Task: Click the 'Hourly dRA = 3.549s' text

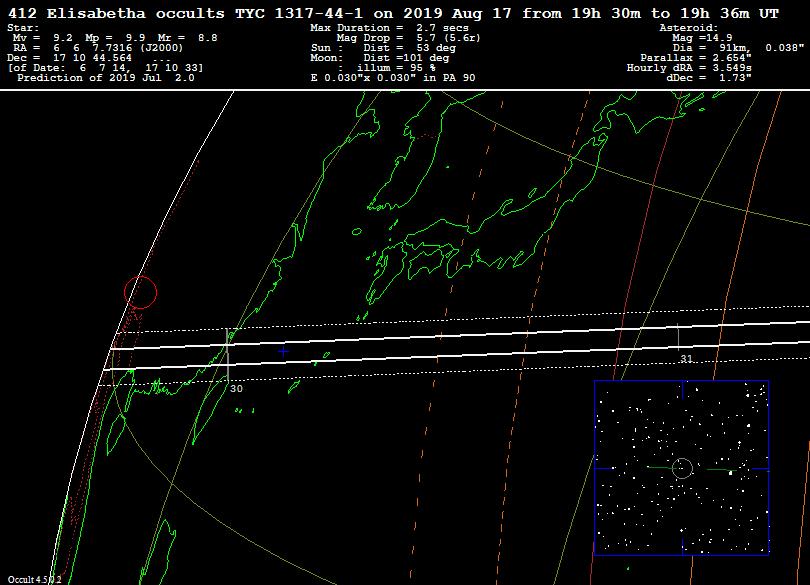Action: click(689, 68)
